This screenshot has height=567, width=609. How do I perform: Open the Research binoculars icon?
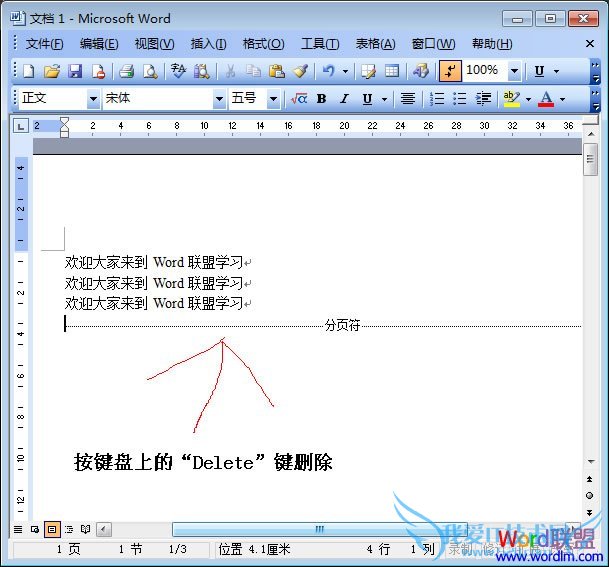pyautogui.click(x=202, y=71)
